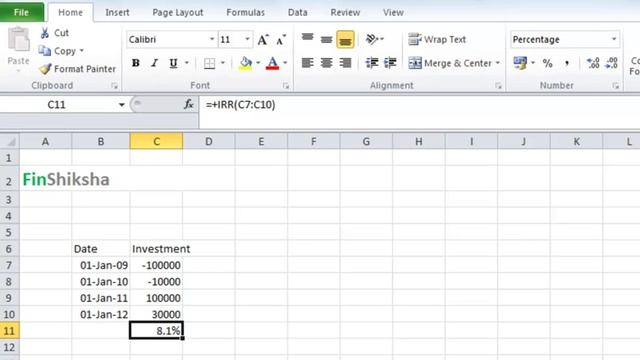This screenshot has width=640, height=360.
Task: Select the 8.1% result cell
Action: [x=156, y=330]
